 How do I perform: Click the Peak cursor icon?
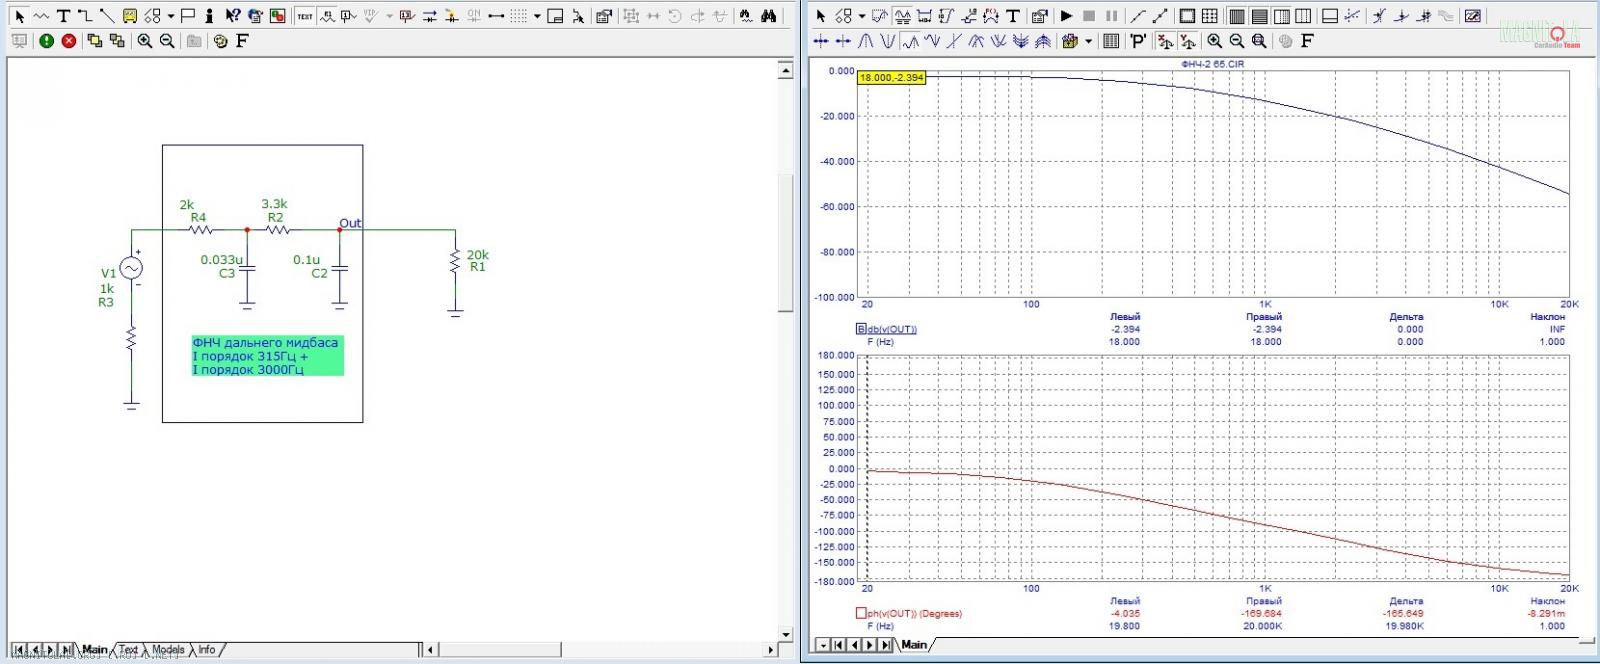(866, 41)
